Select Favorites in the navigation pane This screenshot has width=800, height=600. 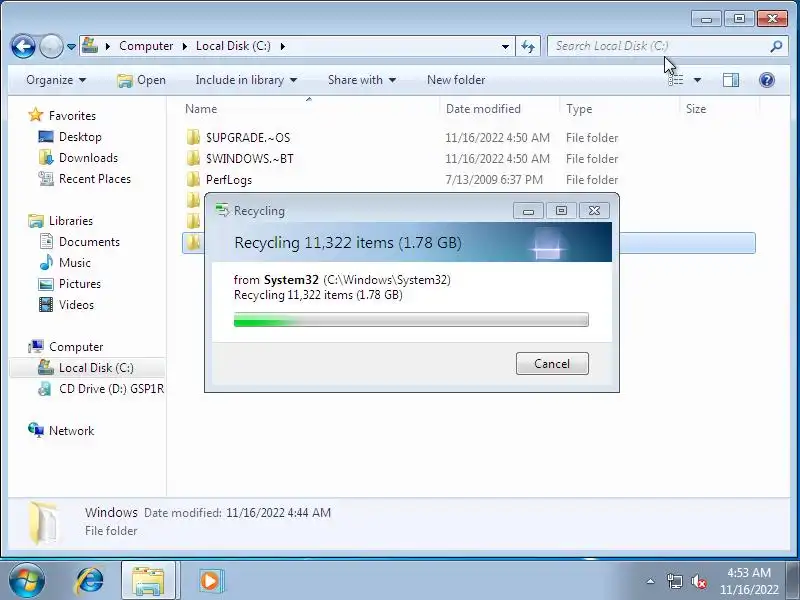click(72, 116)
